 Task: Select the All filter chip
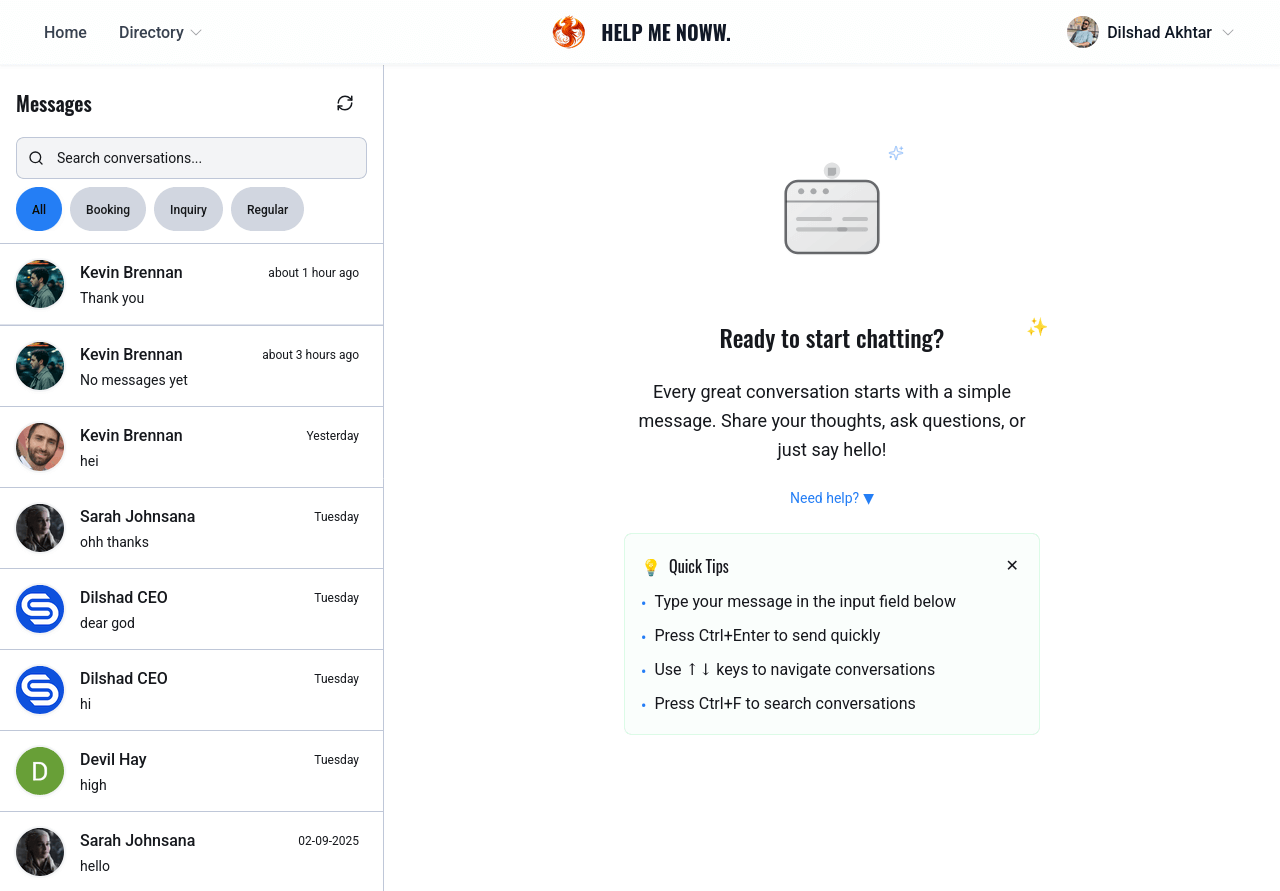click(39, 209)
